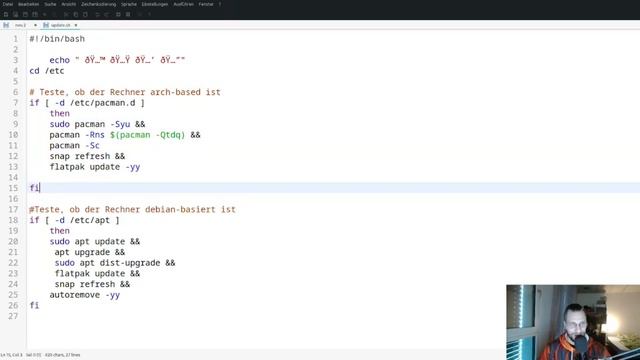Open the Einstellungen menu
This screenshot has height=360, width=640.
(155, 4)
